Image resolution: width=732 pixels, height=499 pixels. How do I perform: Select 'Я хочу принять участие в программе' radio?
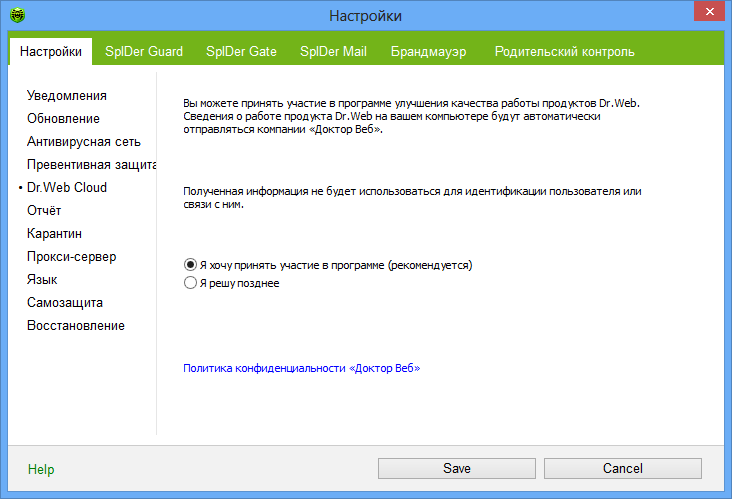[x=190, y=265]
